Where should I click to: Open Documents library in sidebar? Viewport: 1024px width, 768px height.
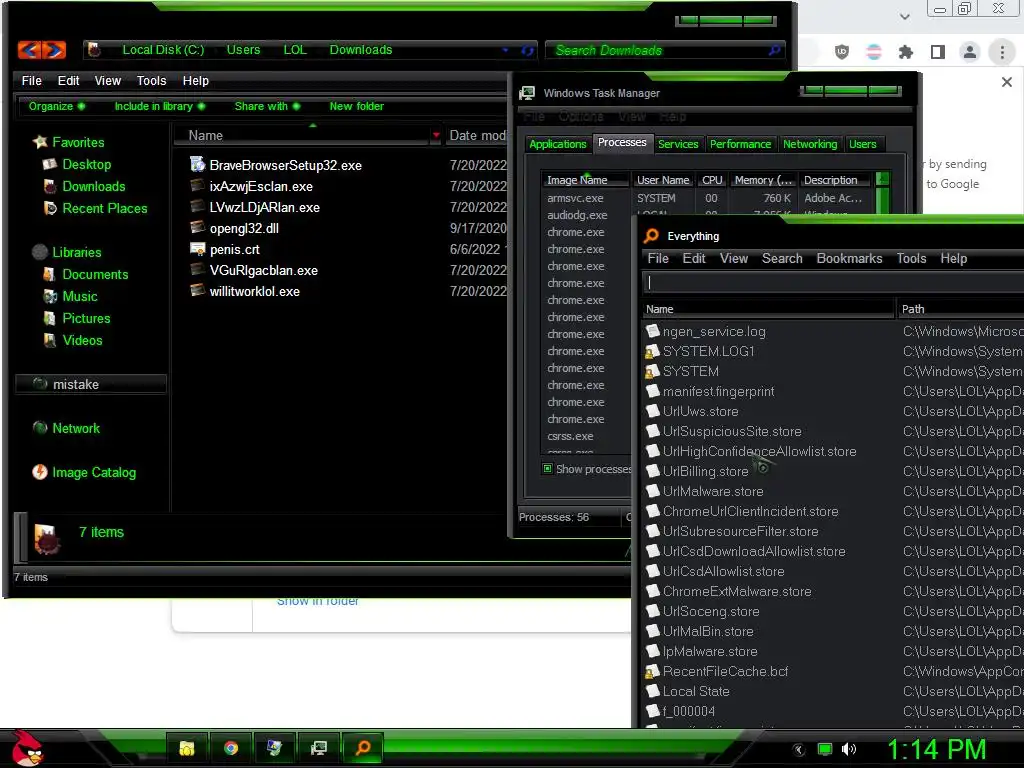pyautogui.click(x=95, y=274)
